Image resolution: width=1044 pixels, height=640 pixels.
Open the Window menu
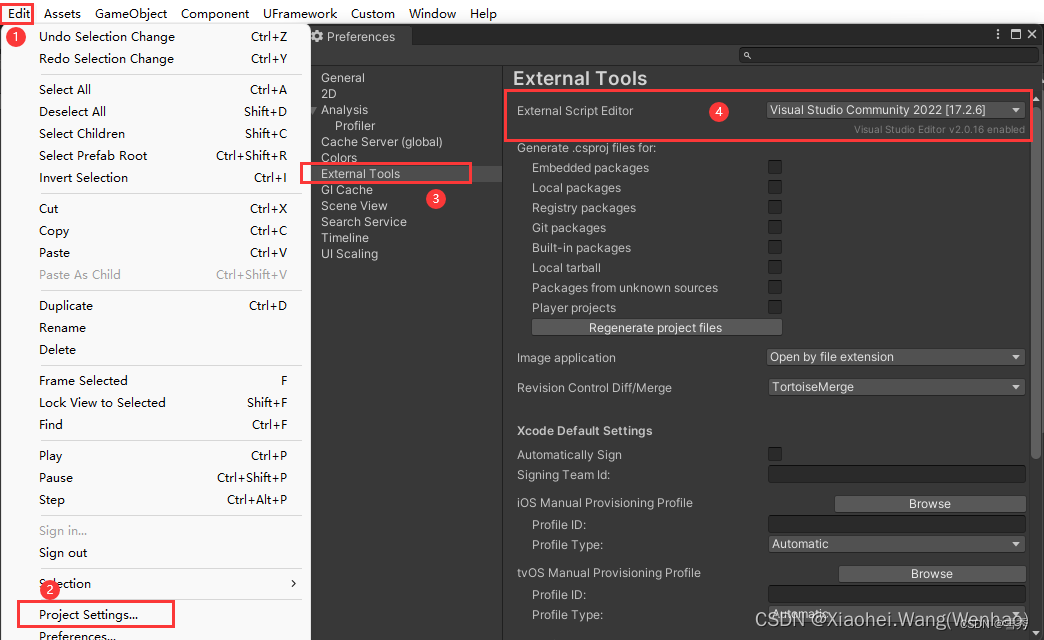tap(432, 13)
